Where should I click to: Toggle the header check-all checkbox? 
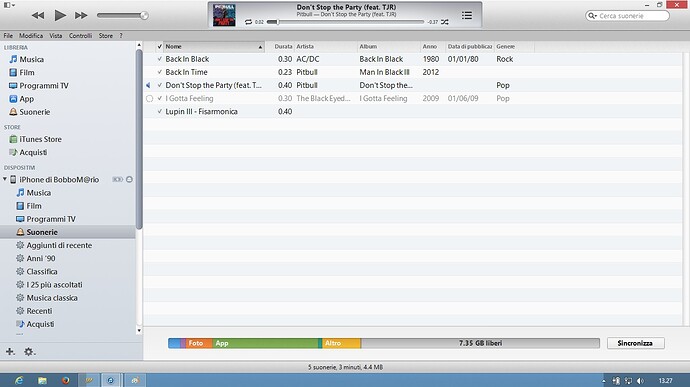click(x=160, y=47)
